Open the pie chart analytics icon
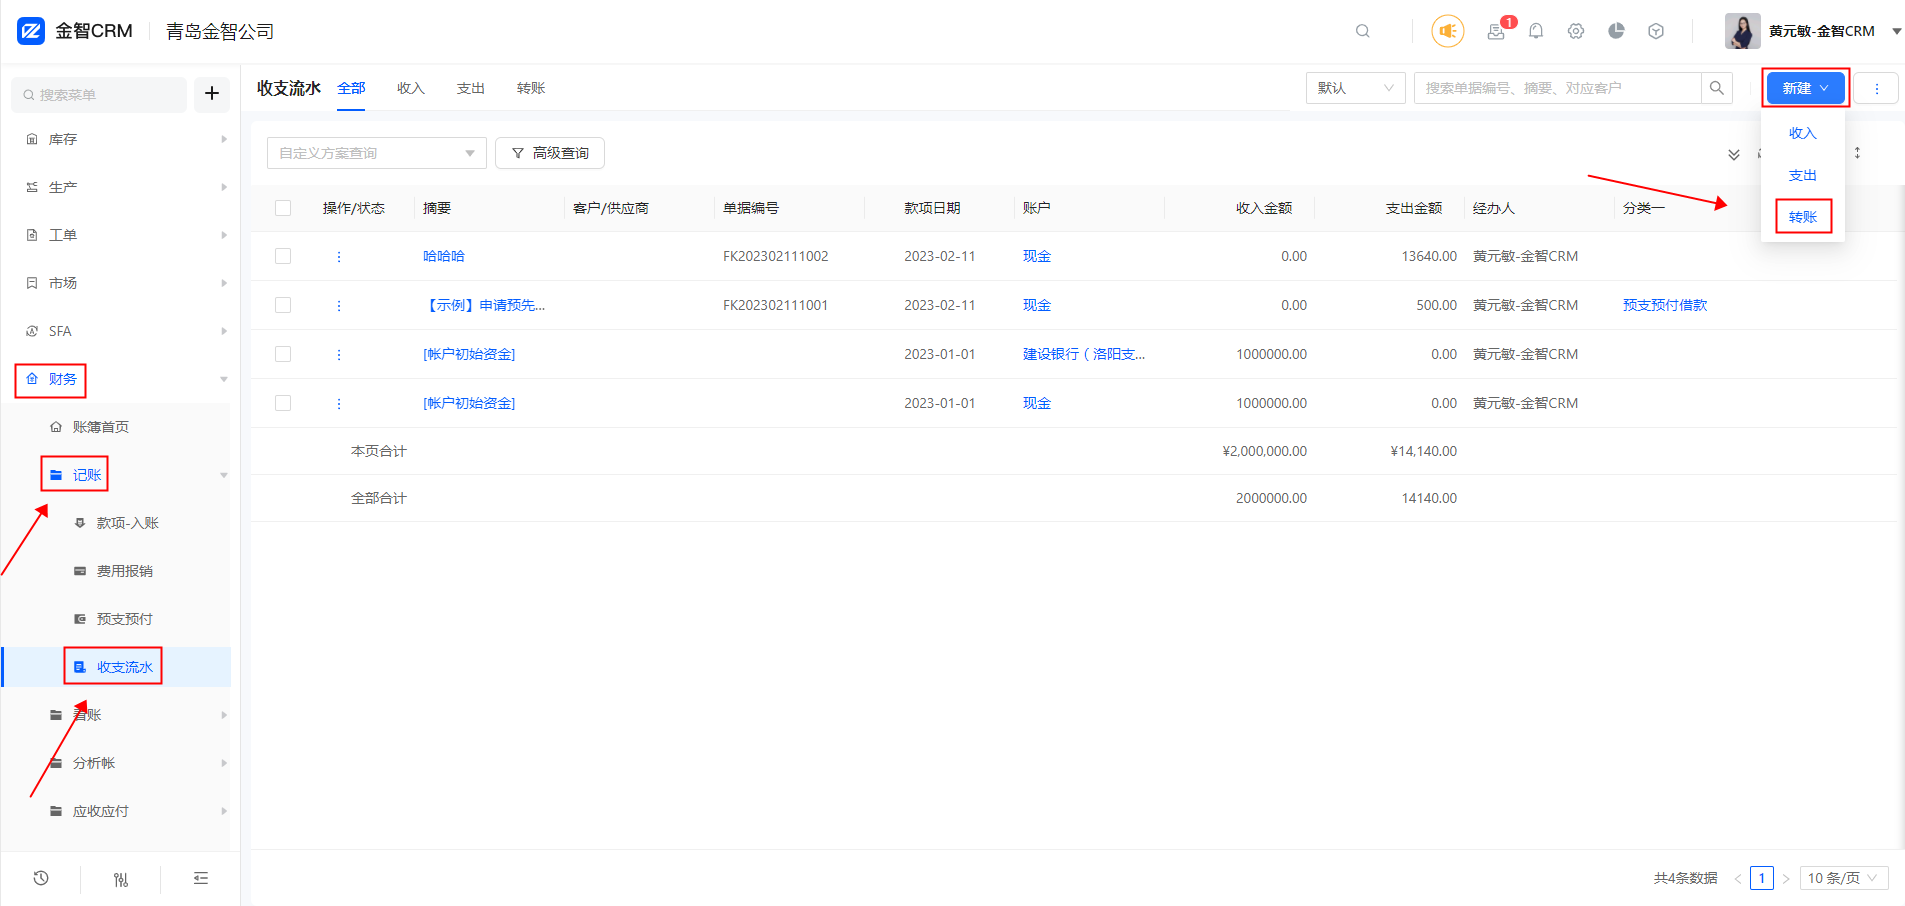Image resolution: width=1905 pixels, height=906 pixels. click(1616, 31)
